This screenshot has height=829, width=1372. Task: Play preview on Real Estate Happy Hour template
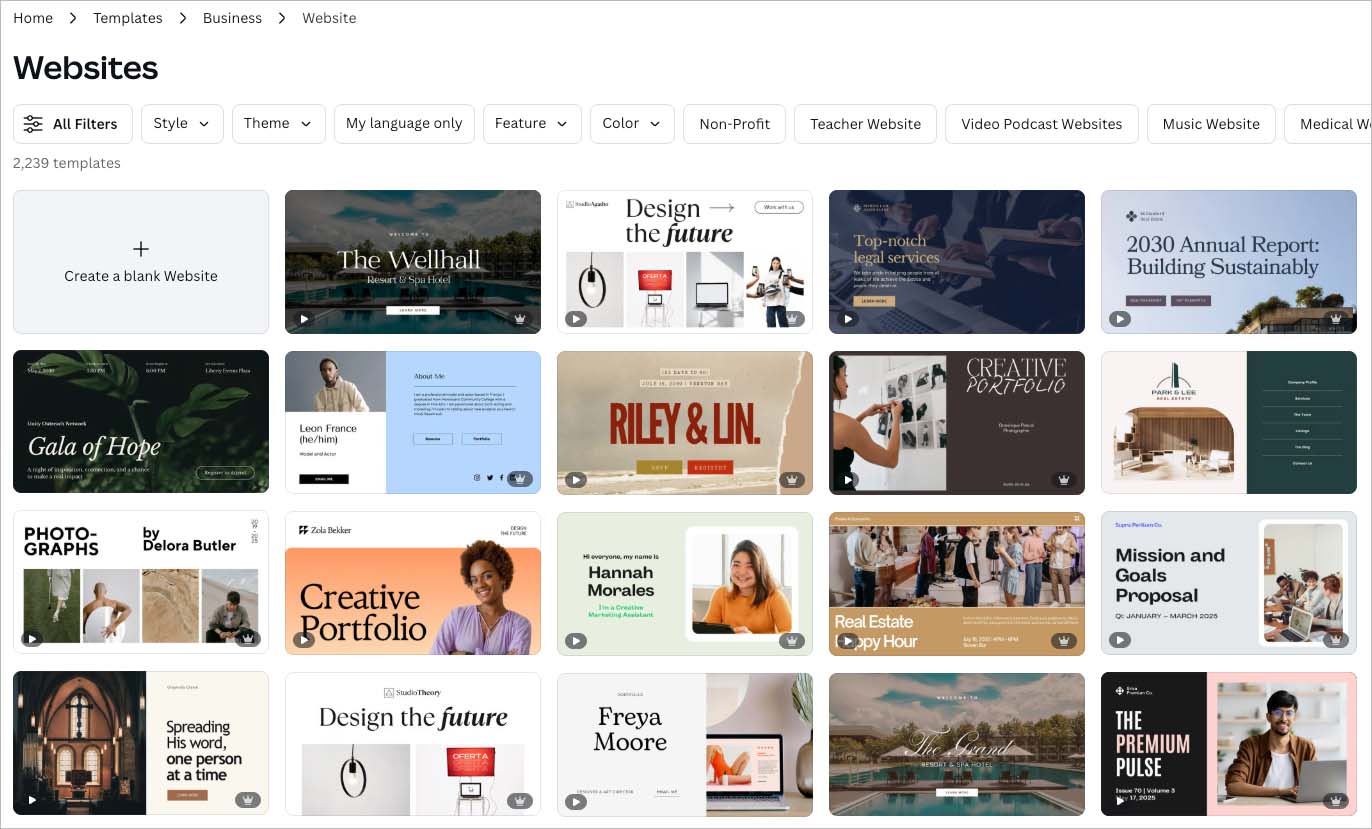(x=848, y=641)
